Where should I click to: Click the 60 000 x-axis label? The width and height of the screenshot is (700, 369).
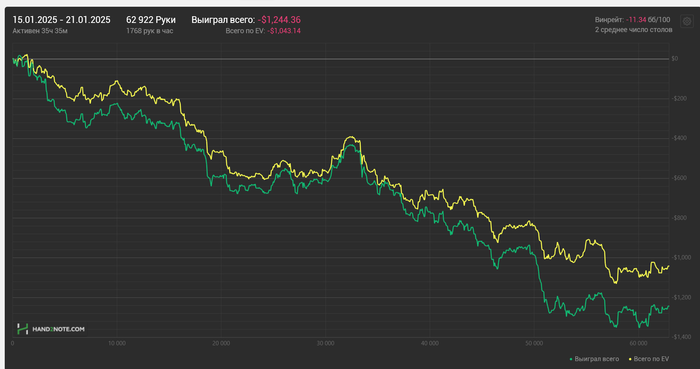(638, 343)
